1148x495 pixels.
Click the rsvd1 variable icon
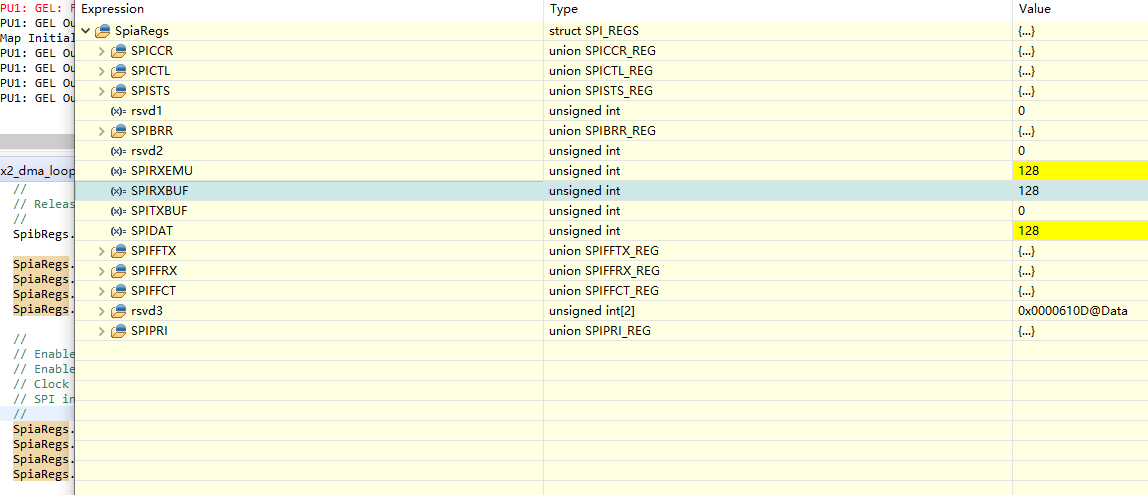pyautogui.click(x=118, y=111)
